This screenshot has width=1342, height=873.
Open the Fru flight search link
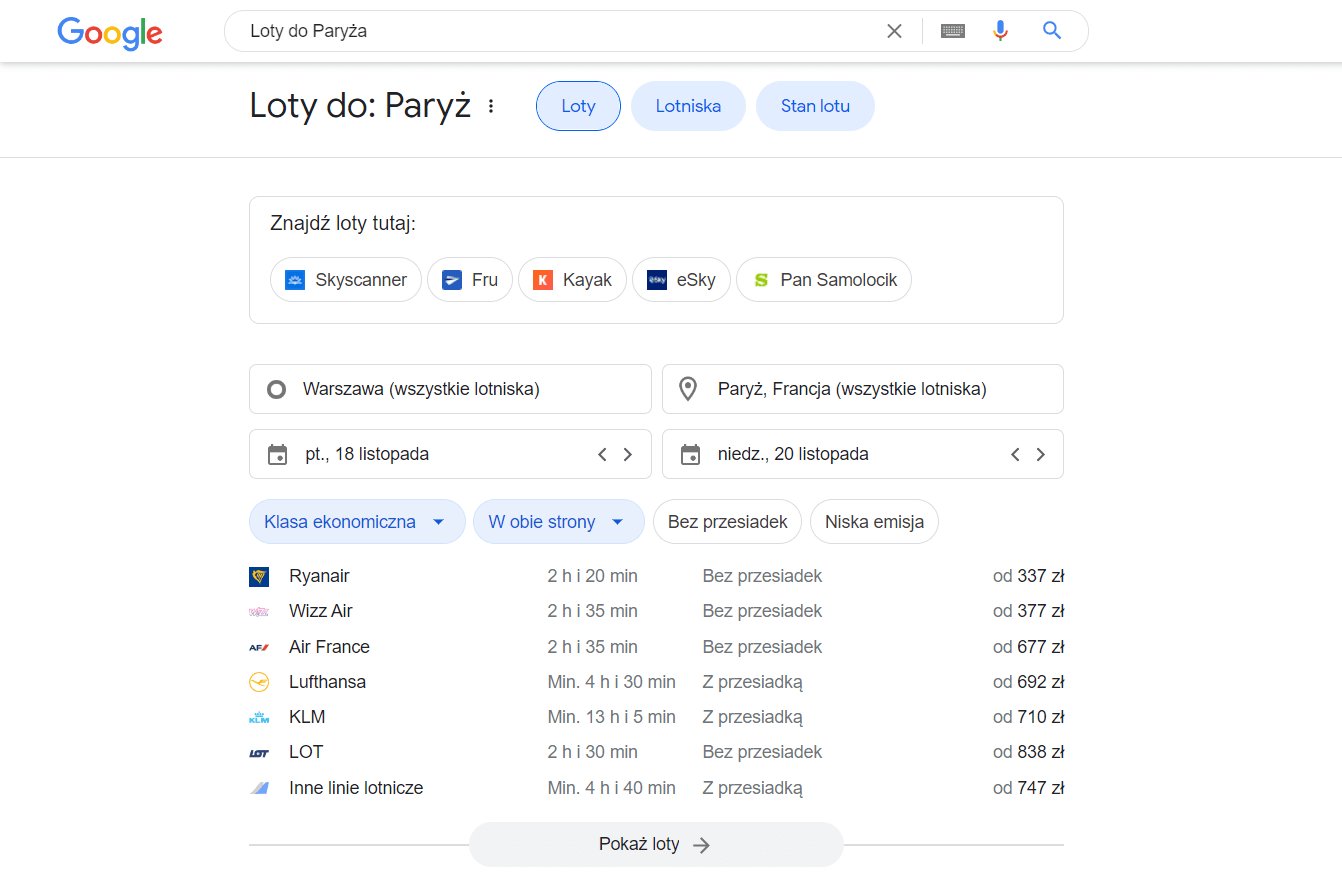point(470,280)
